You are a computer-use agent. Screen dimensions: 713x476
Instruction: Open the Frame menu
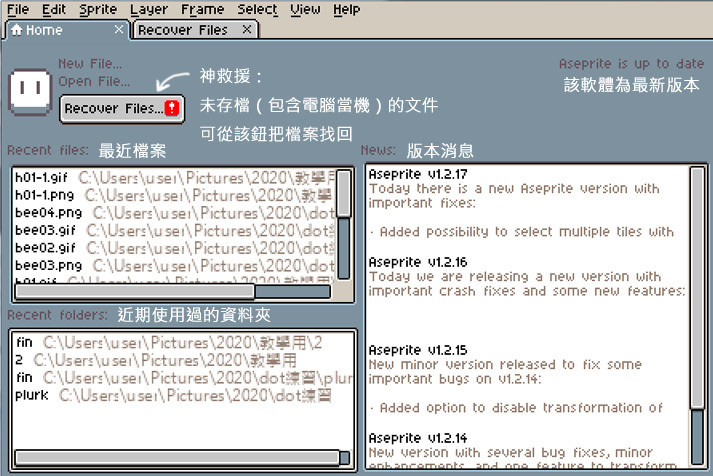tap(202, 9)
